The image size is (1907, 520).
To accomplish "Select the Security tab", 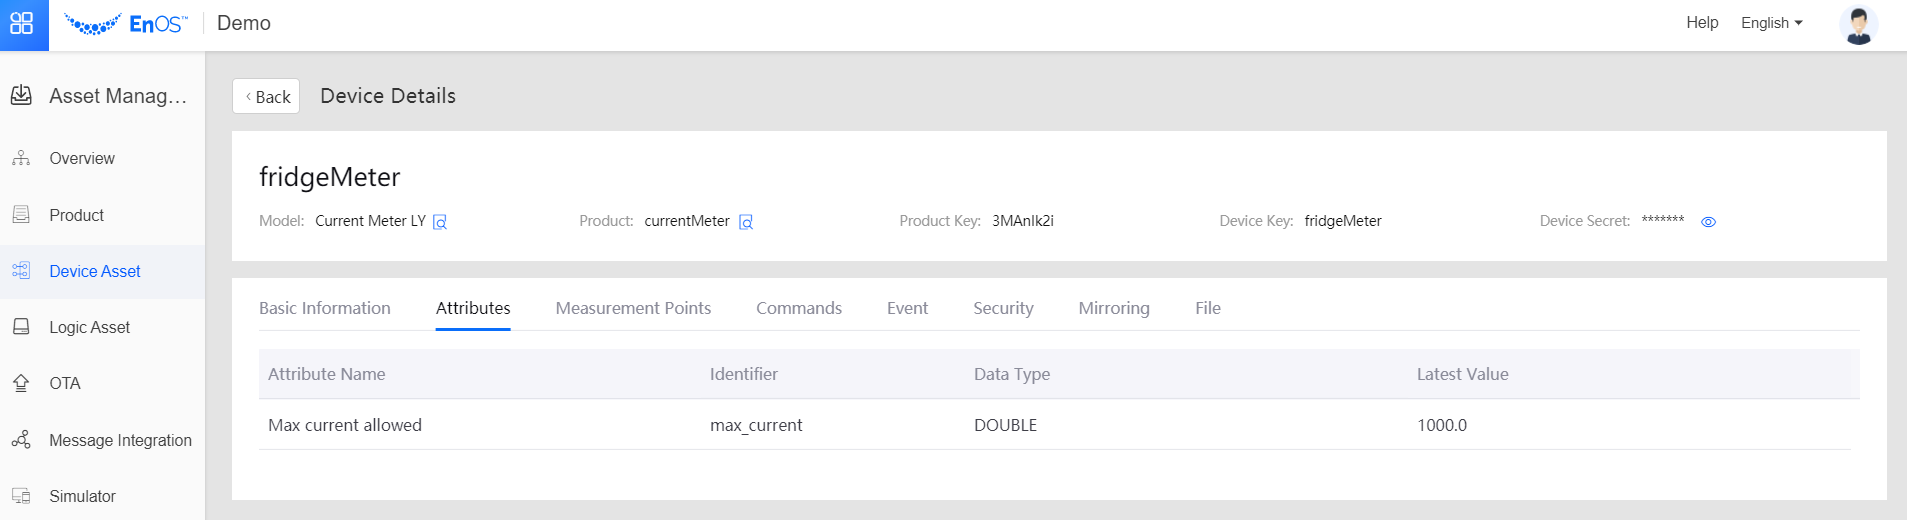I will tap(1003, 308).
